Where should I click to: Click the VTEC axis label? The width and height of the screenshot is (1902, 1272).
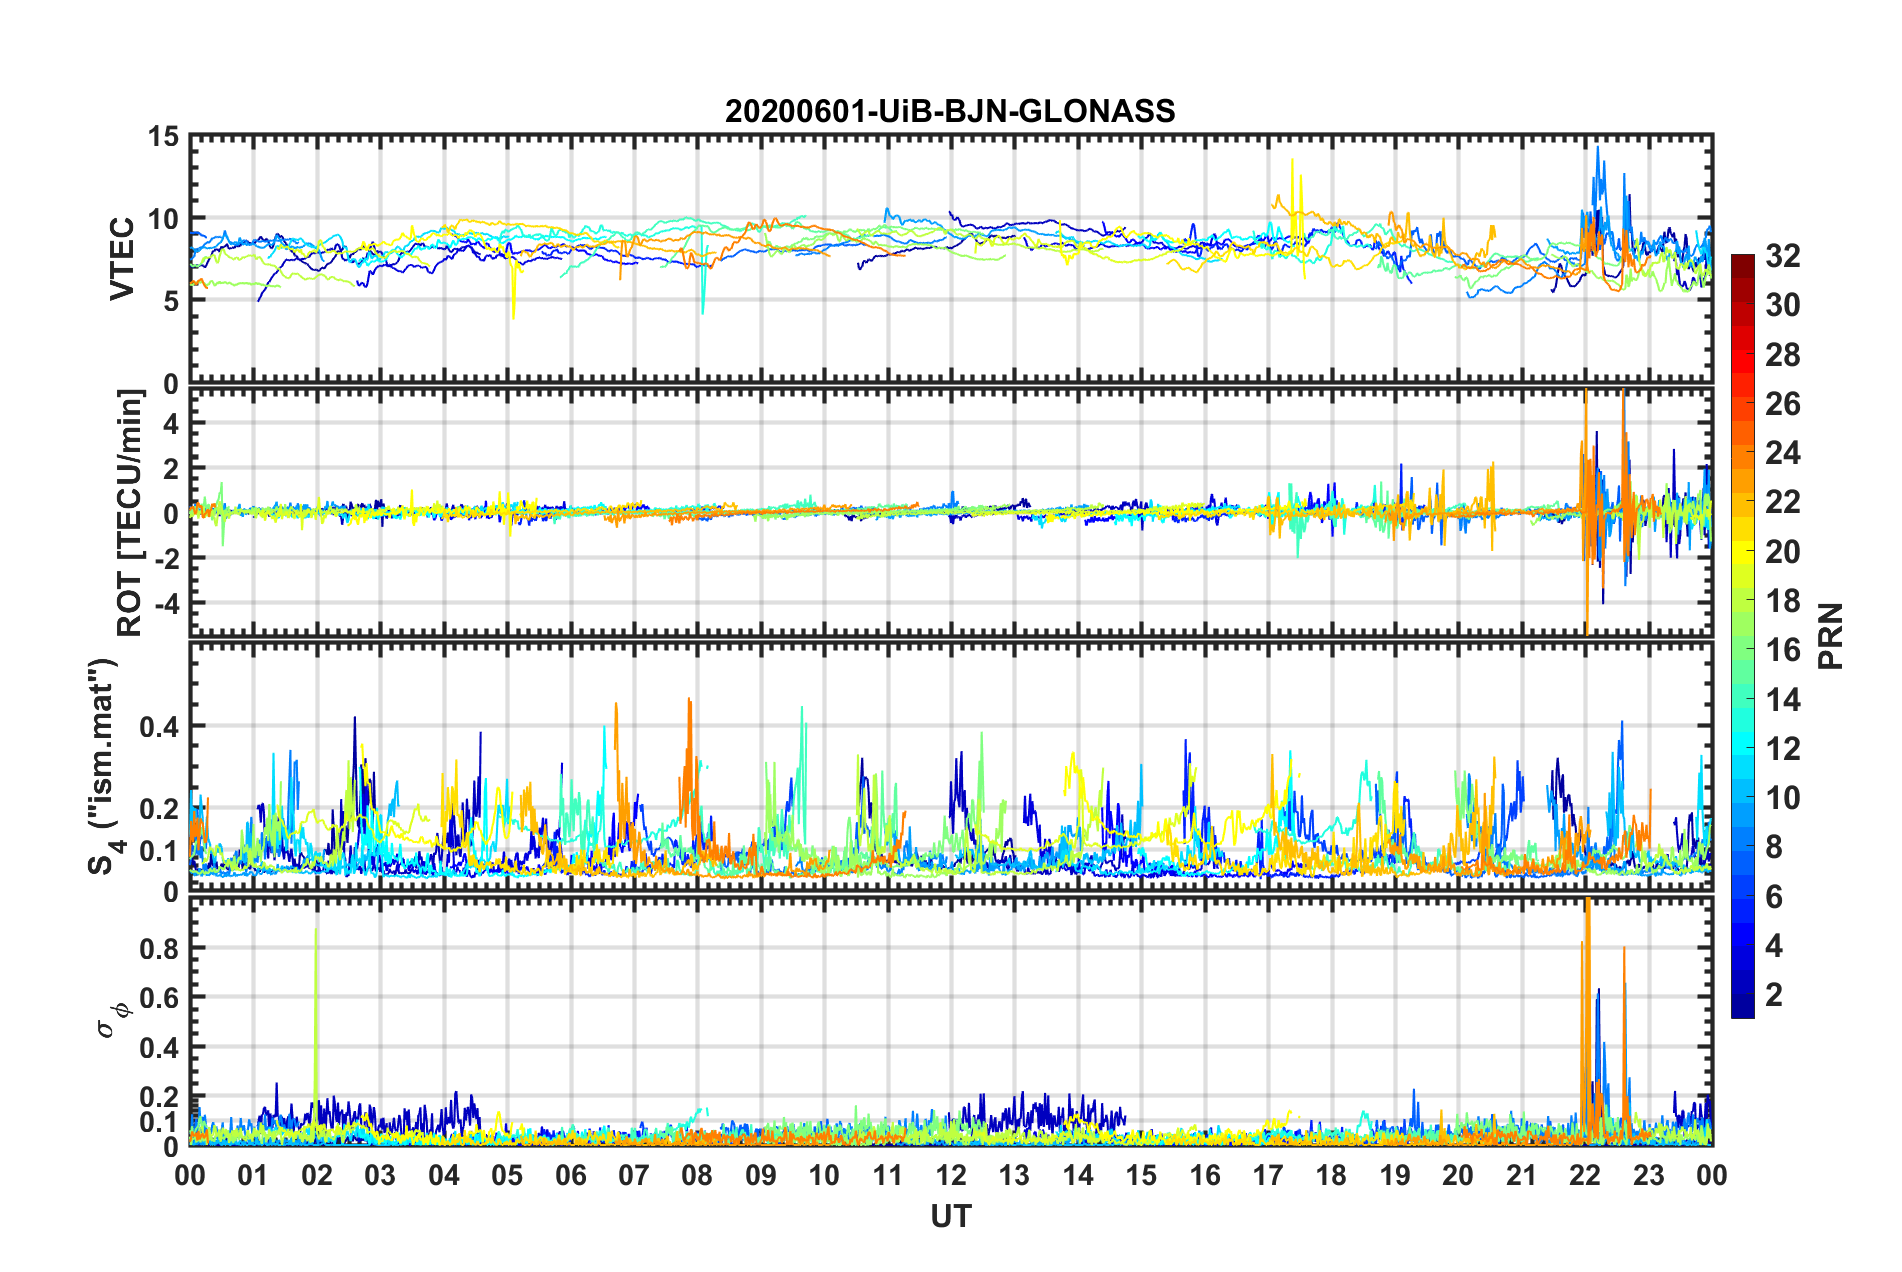point(122,258)
